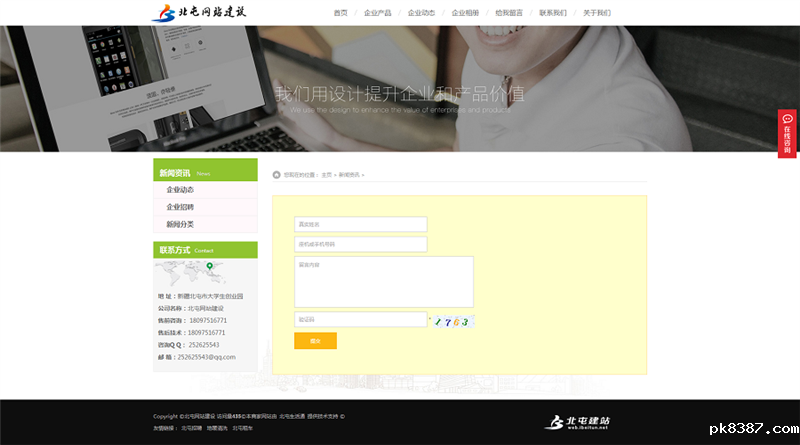Open 新闻分类 sidebar category
800x445 pixels.
pyautogui.click(x=180, y=224)
